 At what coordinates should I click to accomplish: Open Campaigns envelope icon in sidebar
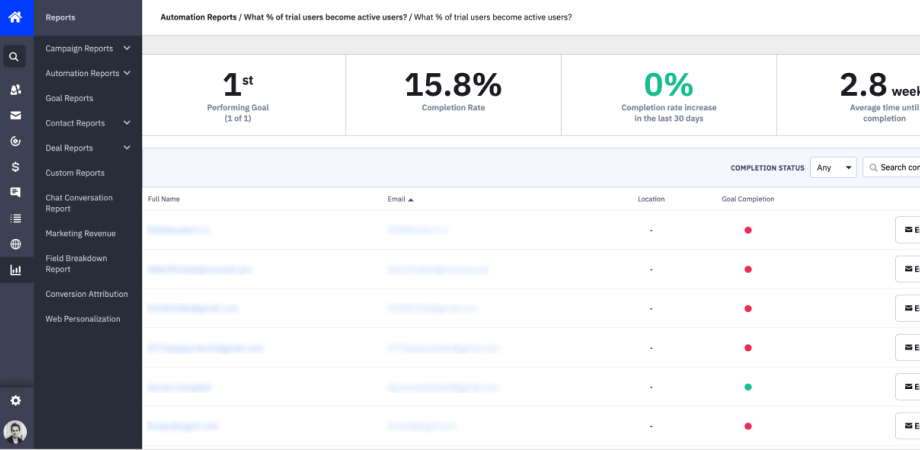point(15,116)
